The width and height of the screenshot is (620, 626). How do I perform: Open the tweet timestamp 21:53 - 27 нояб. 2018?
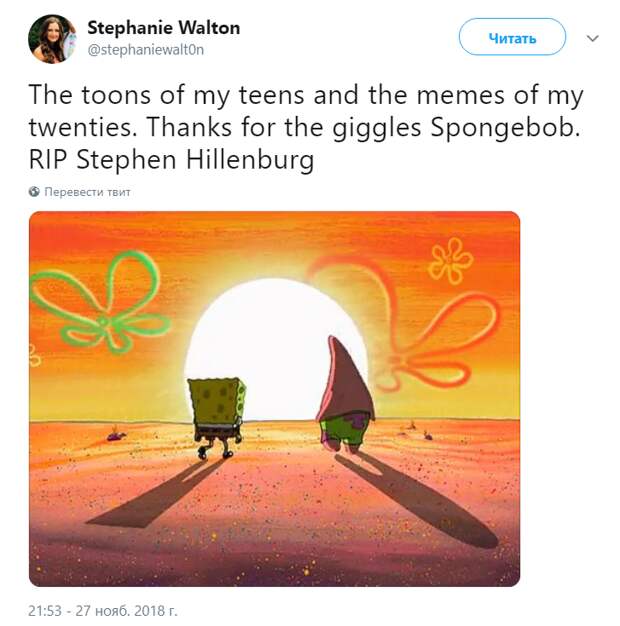tap(103, 611)
